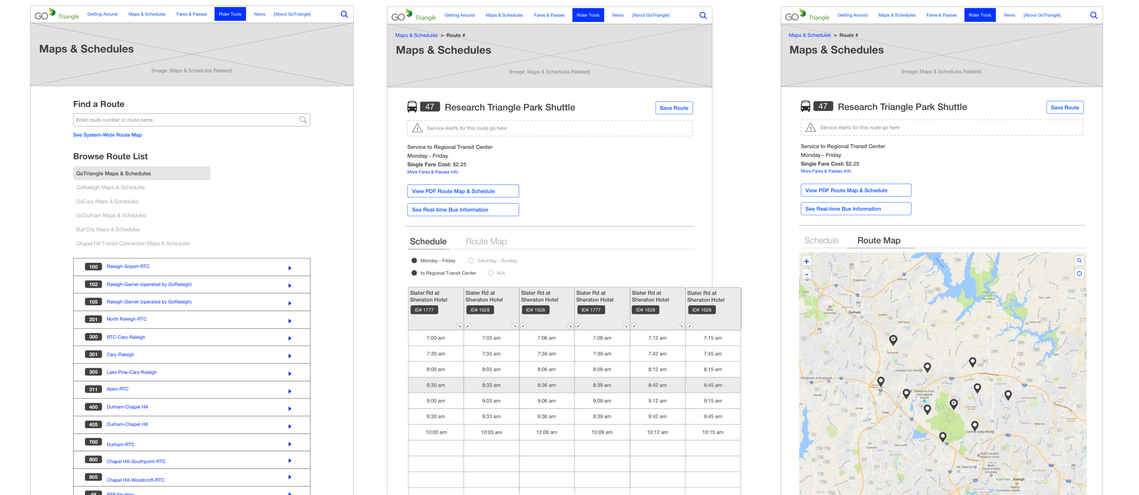Expand route 105 Raleigh-Garner arrow
Image resolution: width=1139 pixels, height=495 pixels.
289,302
